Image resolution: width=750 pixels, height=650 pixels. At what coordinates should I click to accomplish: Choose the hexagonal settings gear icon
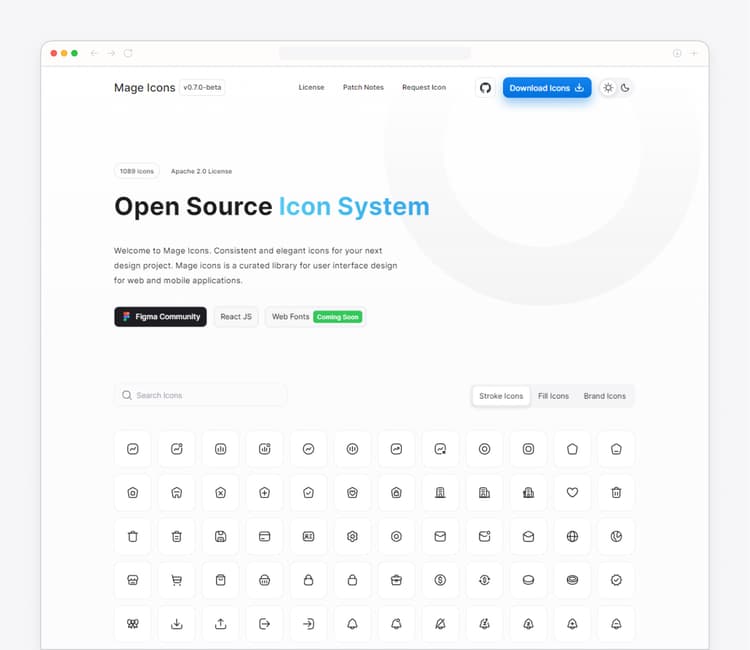click(353, 536)
